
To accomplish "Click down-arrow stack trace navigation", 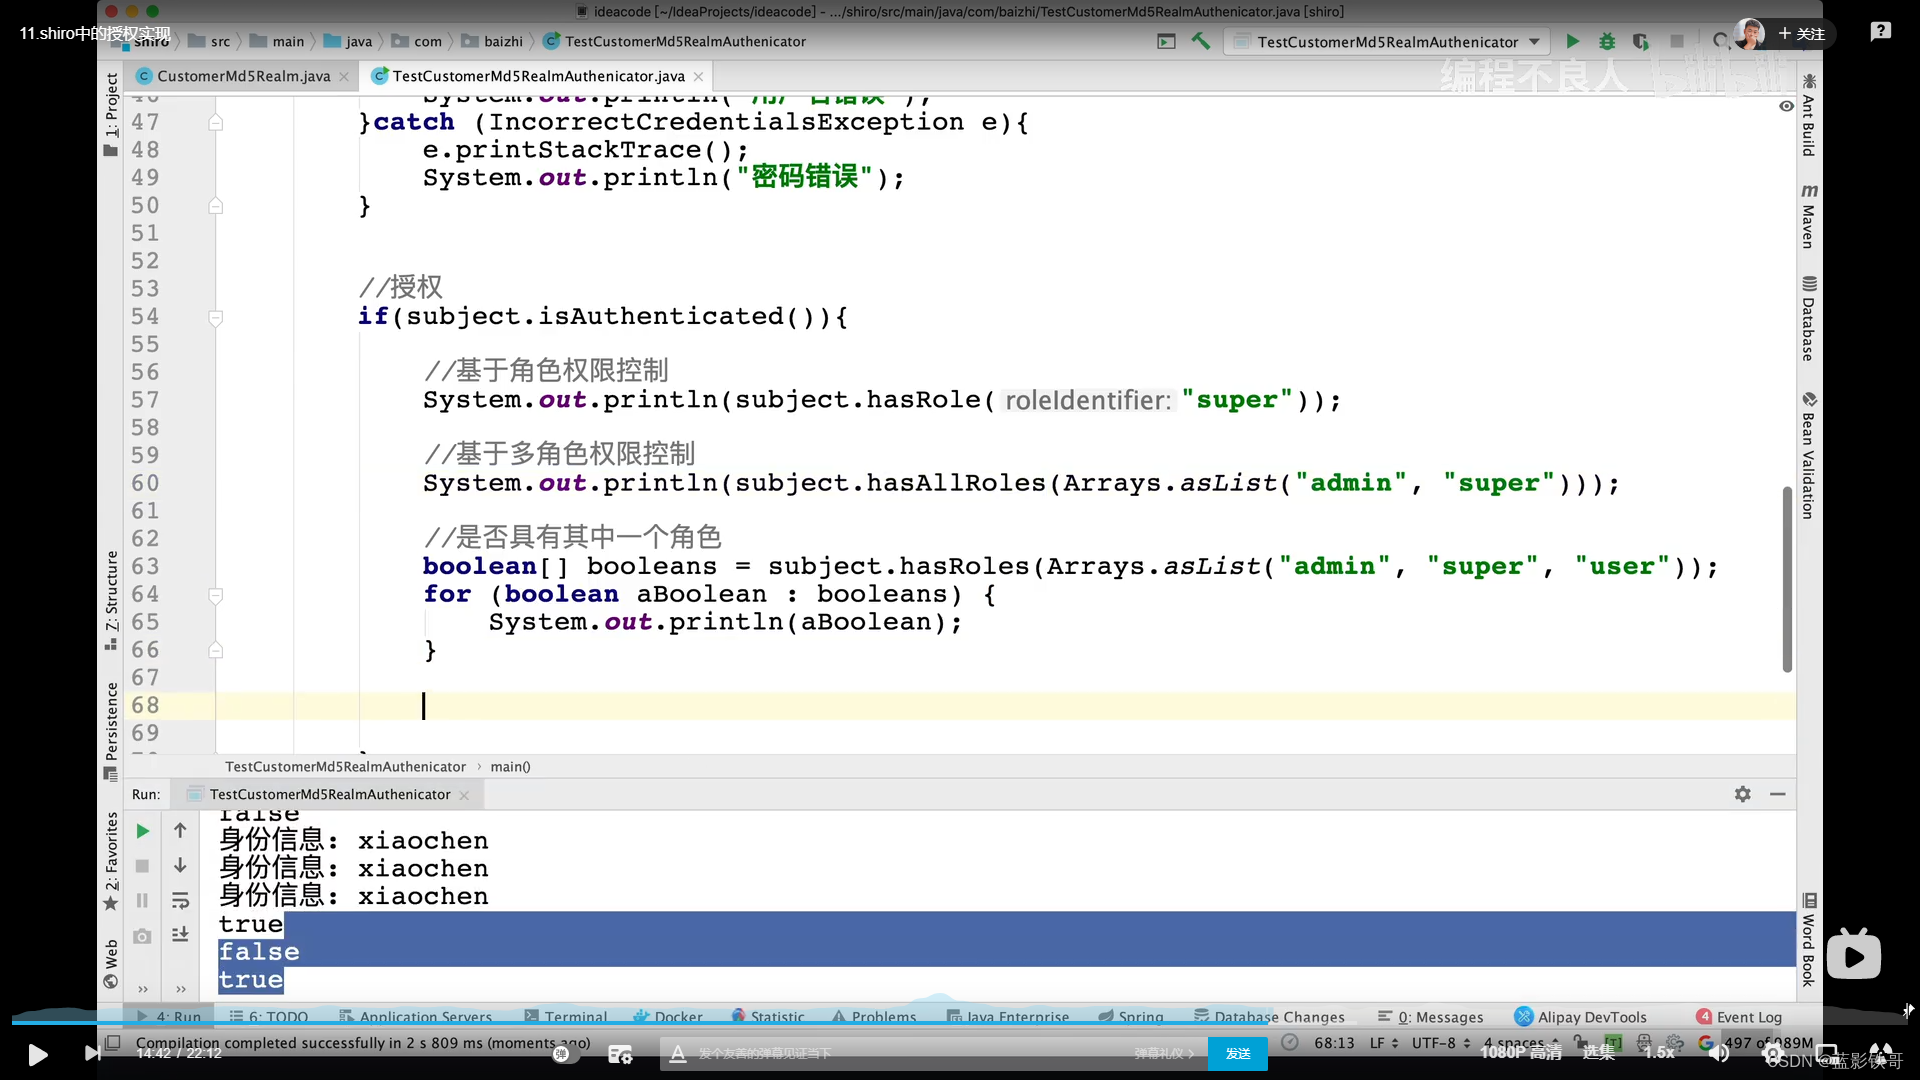I will pos(180,865).
